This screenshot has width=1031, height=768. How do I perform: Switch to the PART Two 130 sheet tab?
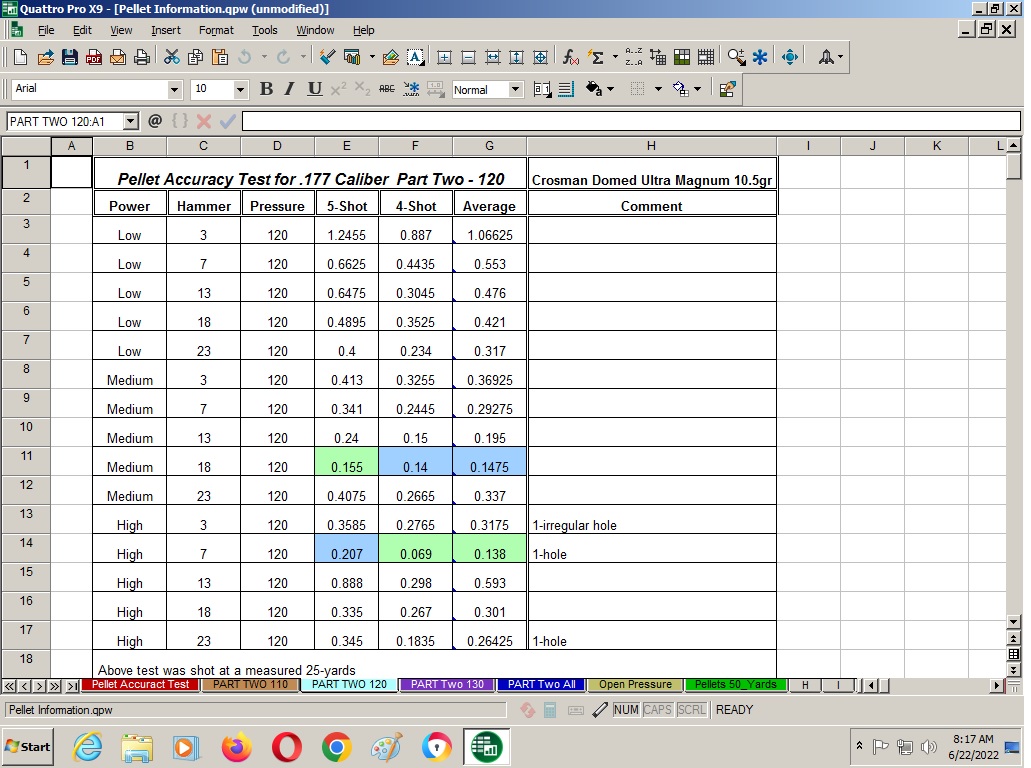(447, 684)
